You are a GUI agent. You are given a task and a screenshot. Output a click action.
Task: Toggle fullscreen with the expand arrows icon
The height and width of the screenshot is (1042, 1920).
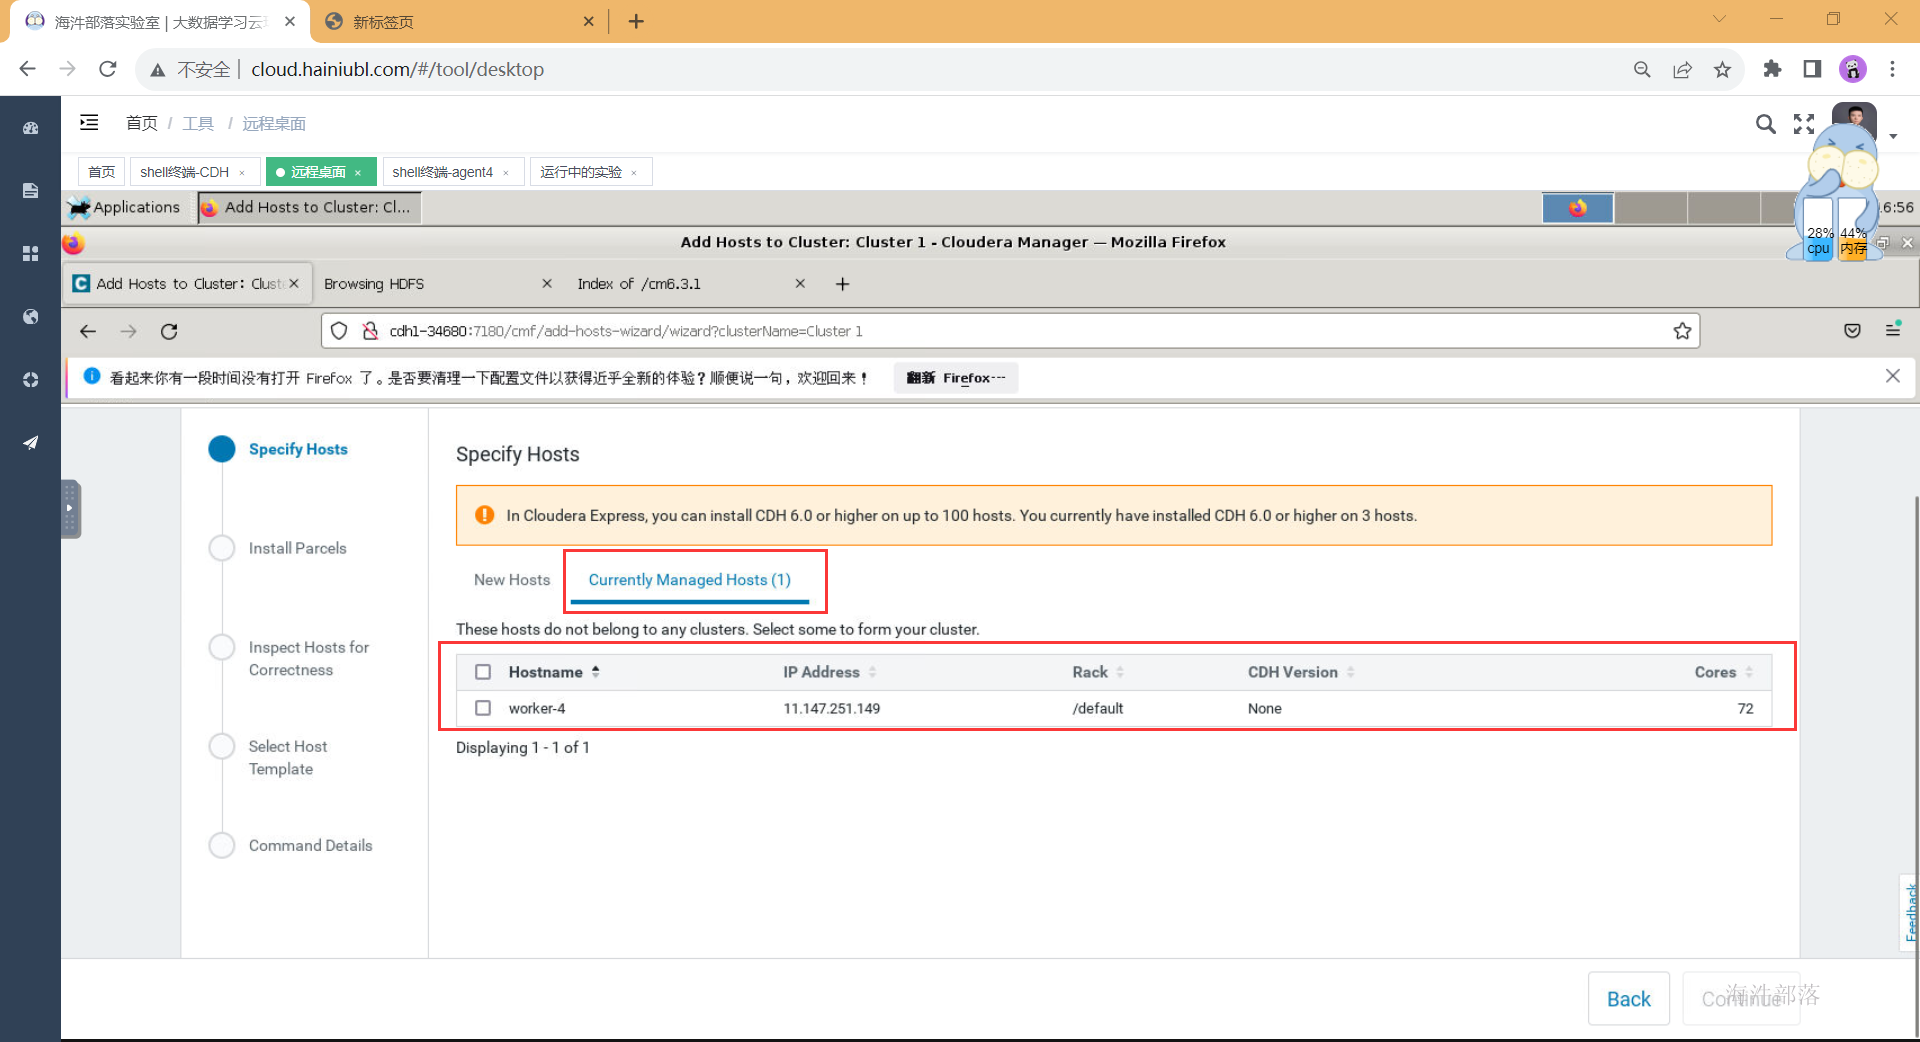(1804, 123)
